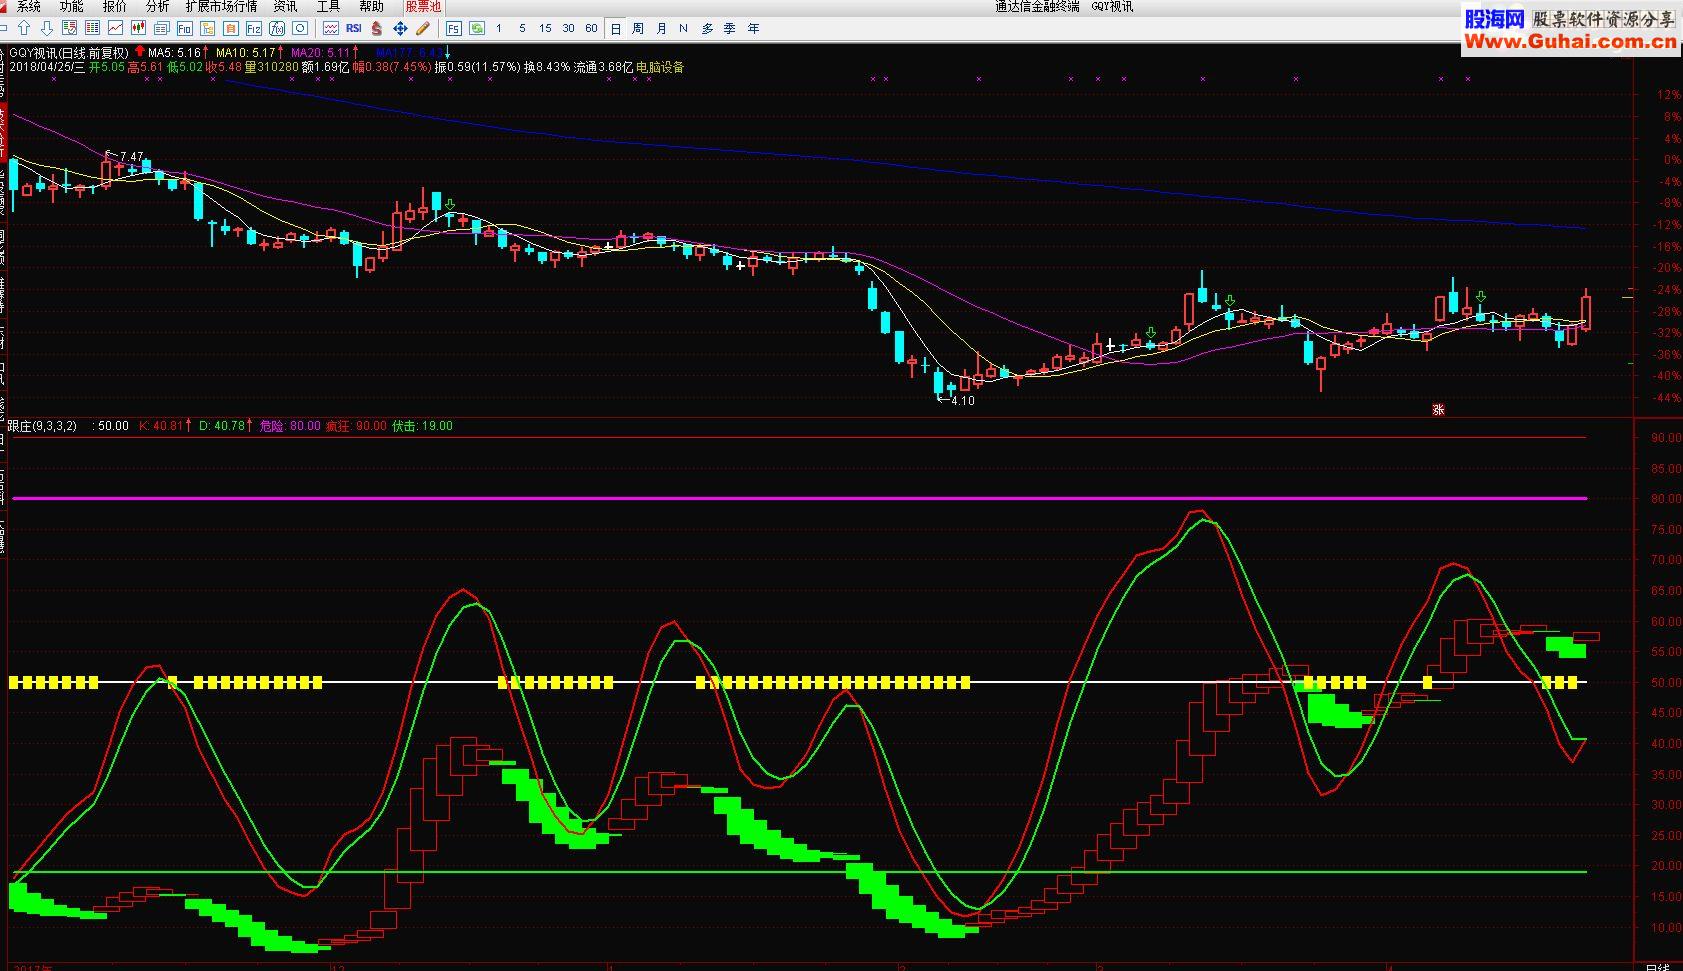Select the quarterly (季) period

[x=730, y=28]
